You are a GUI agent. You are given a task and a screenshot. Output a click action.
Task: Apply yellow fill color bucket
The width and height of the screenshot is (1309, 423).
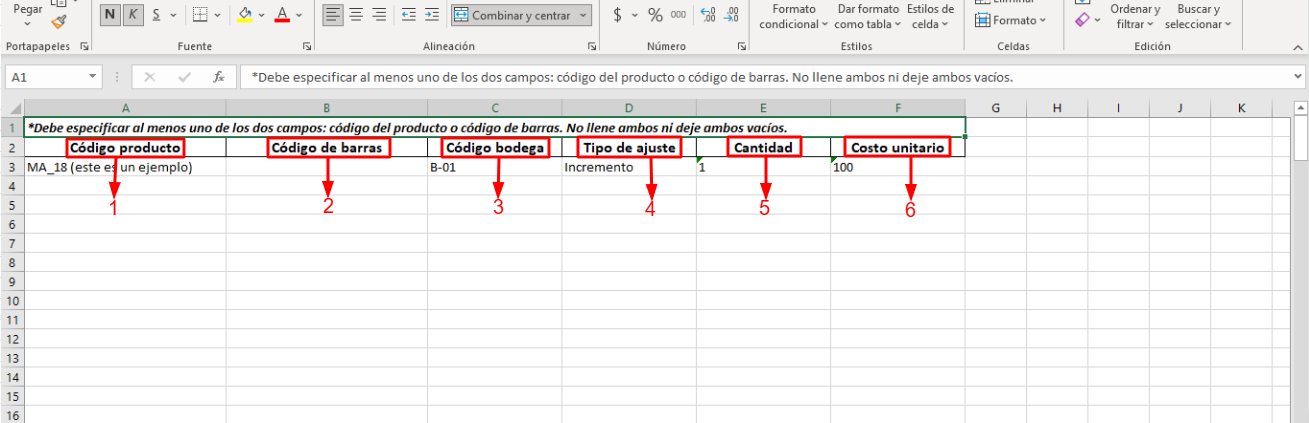point(246,15)
